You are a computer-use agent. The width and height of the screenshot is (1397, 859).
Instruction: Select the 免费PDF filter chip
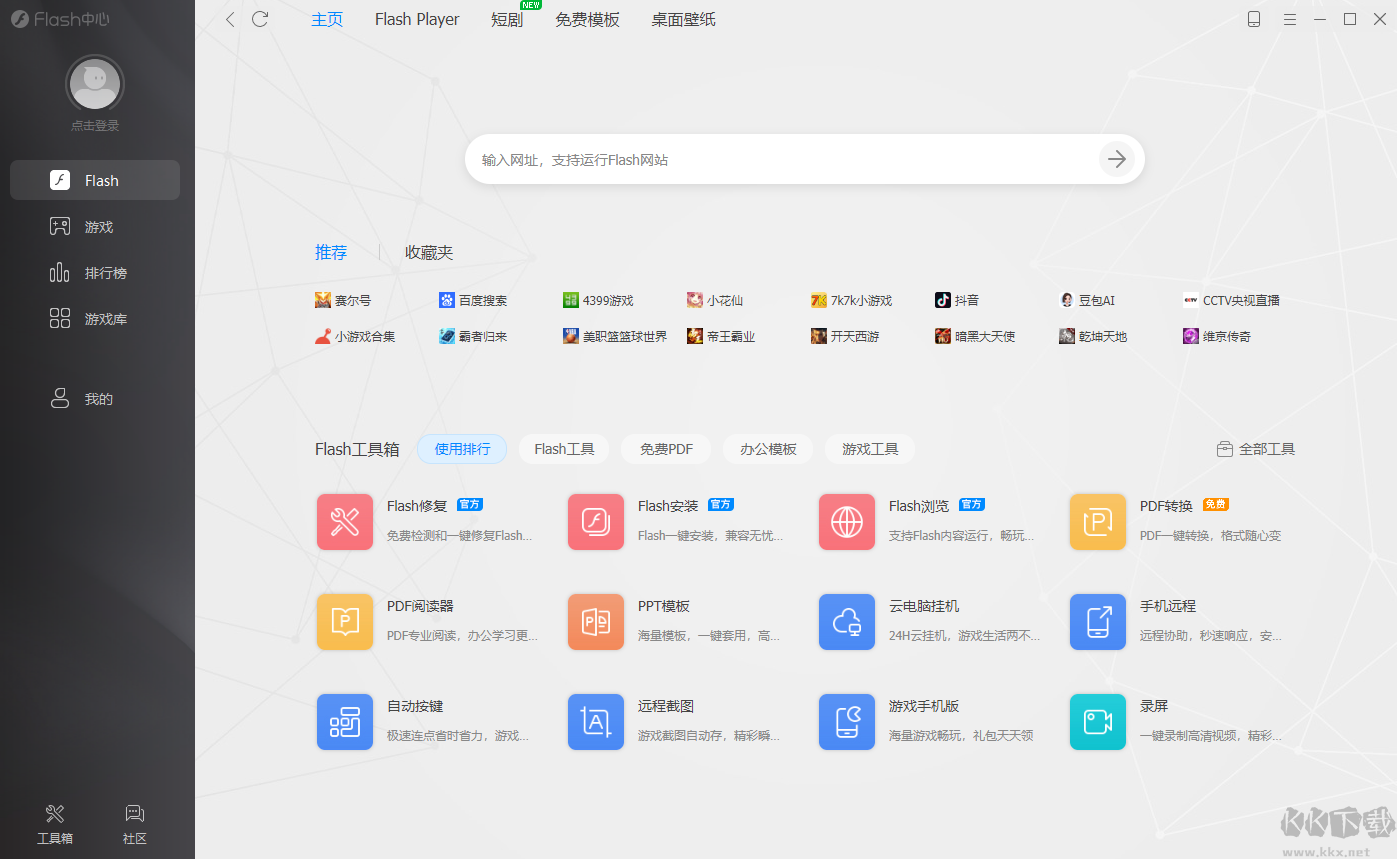click(666, 449)
